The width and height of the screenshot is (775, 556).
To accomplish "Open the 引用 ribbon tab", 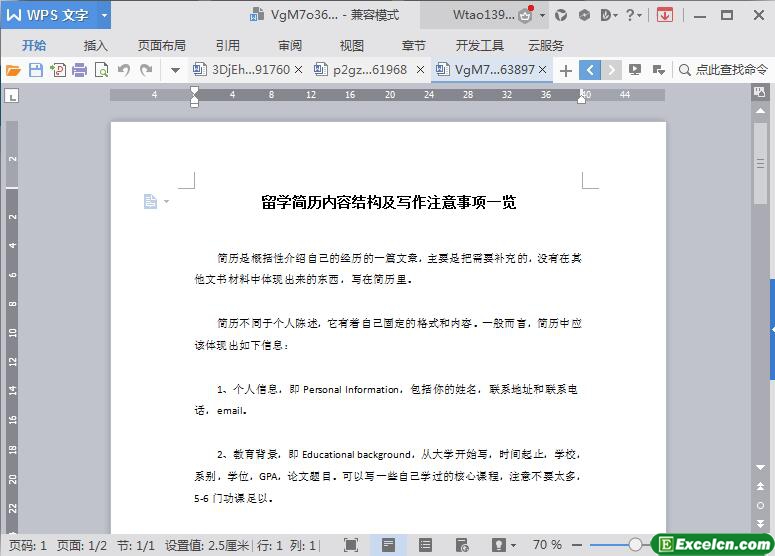I will pos(227,46).
